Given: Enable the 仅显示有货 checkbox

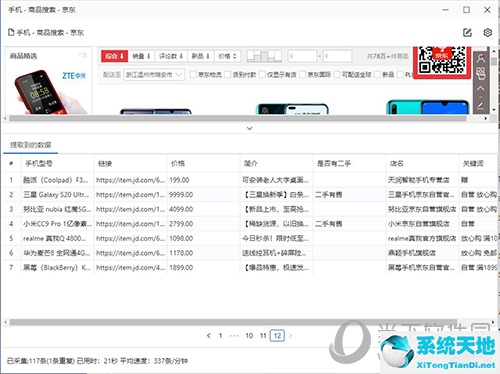Looking at the screenshot, I should [262, 74].
